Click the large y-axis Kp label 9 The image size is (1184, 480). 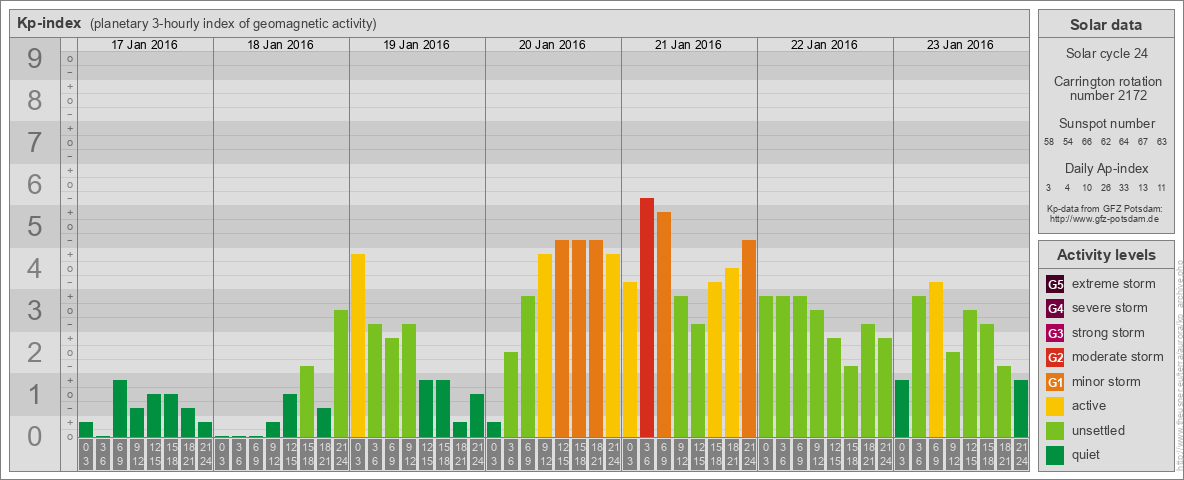(35, 59)
